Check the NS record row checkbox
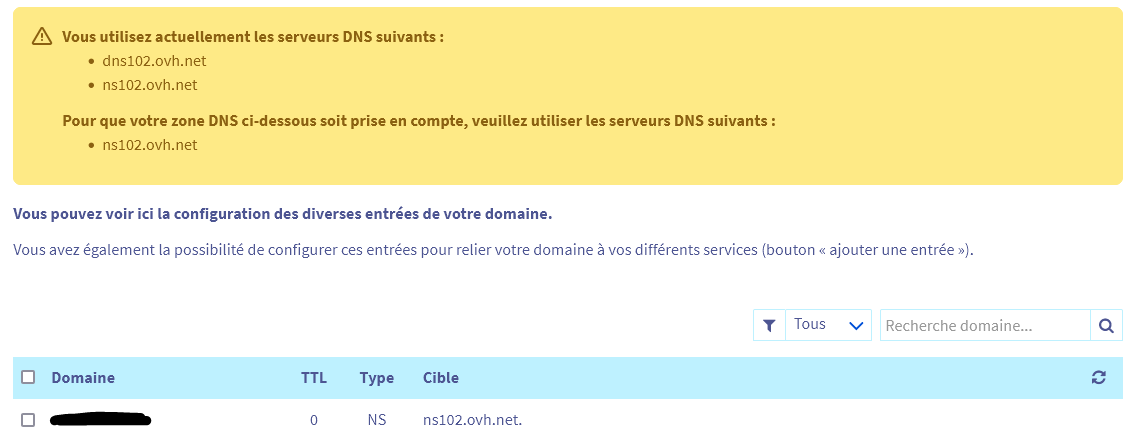The height and width of the screenshot is (437, 1132). 28,420
